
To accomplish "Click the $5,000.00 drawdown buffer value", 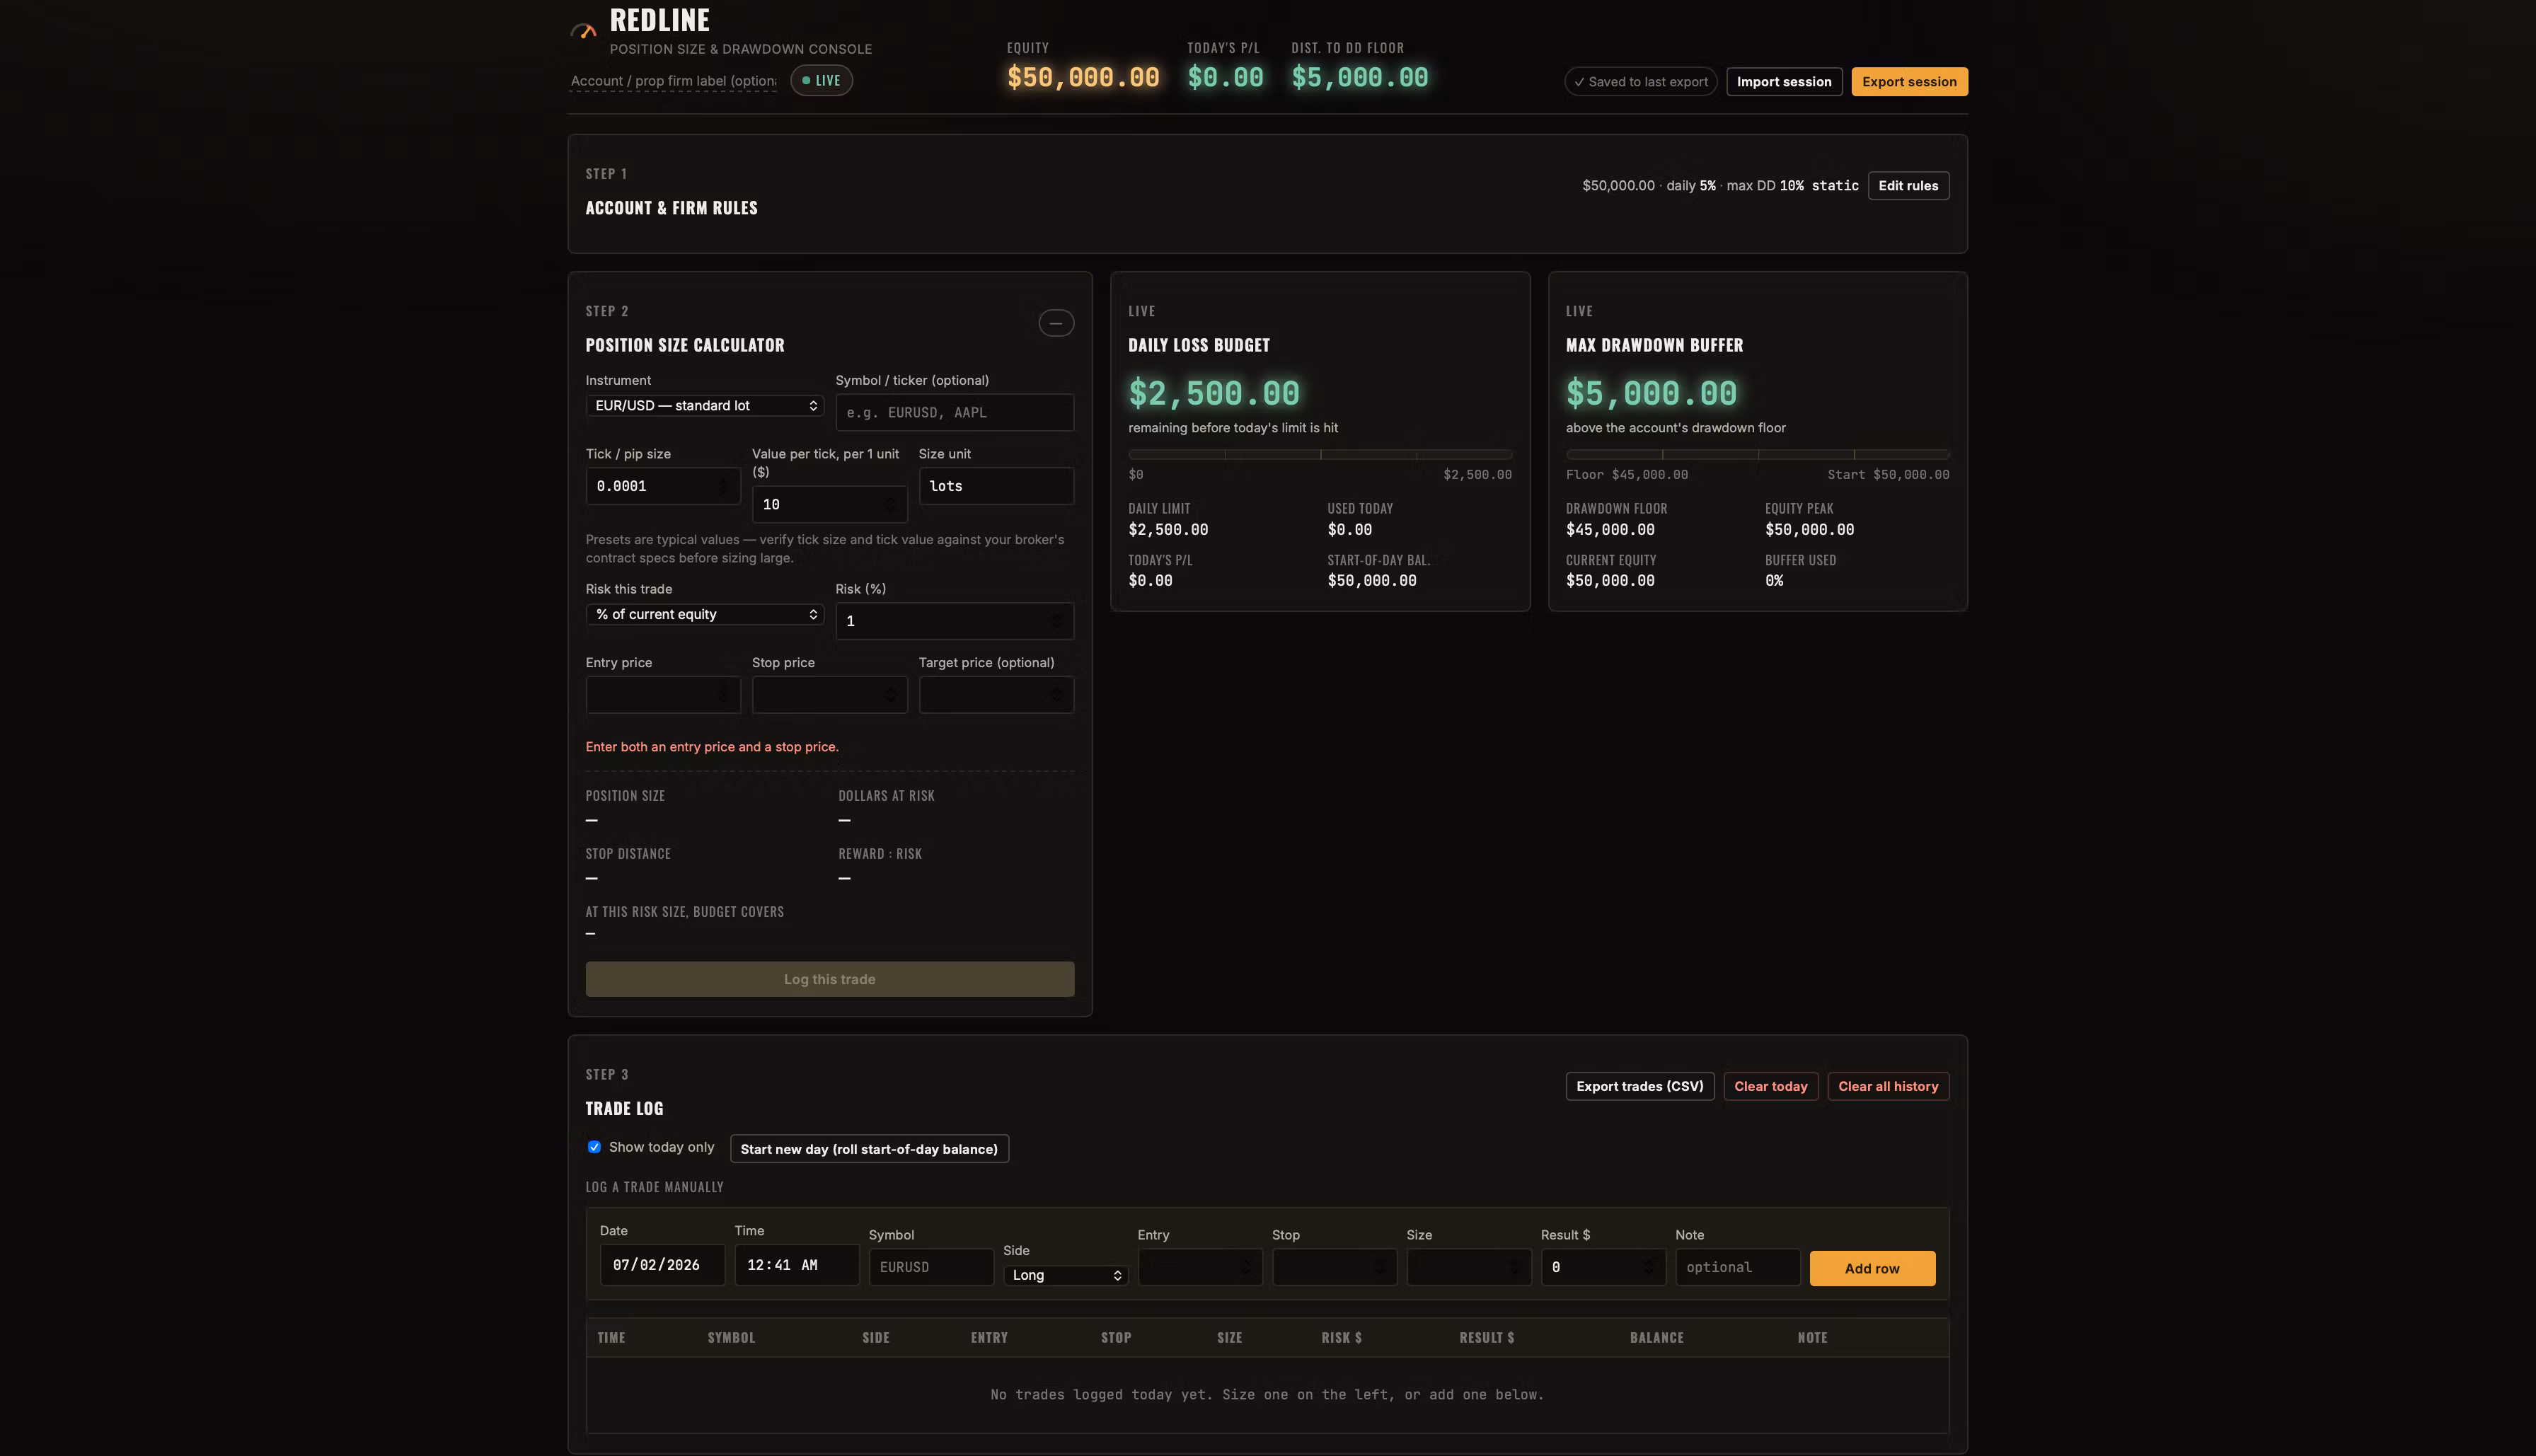I will click(x=1652, y=393).
